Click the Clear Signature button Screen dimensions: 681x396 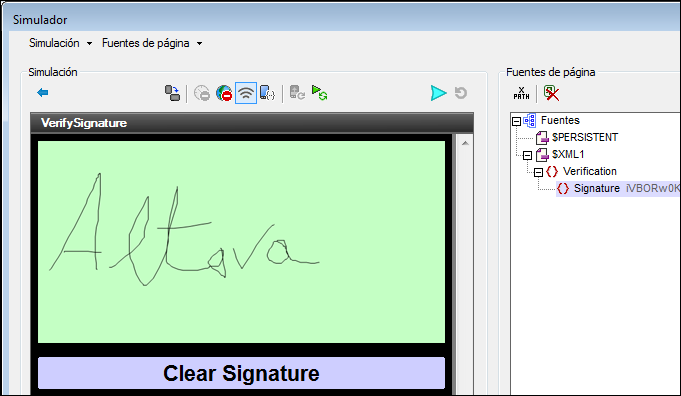[241, 373]
